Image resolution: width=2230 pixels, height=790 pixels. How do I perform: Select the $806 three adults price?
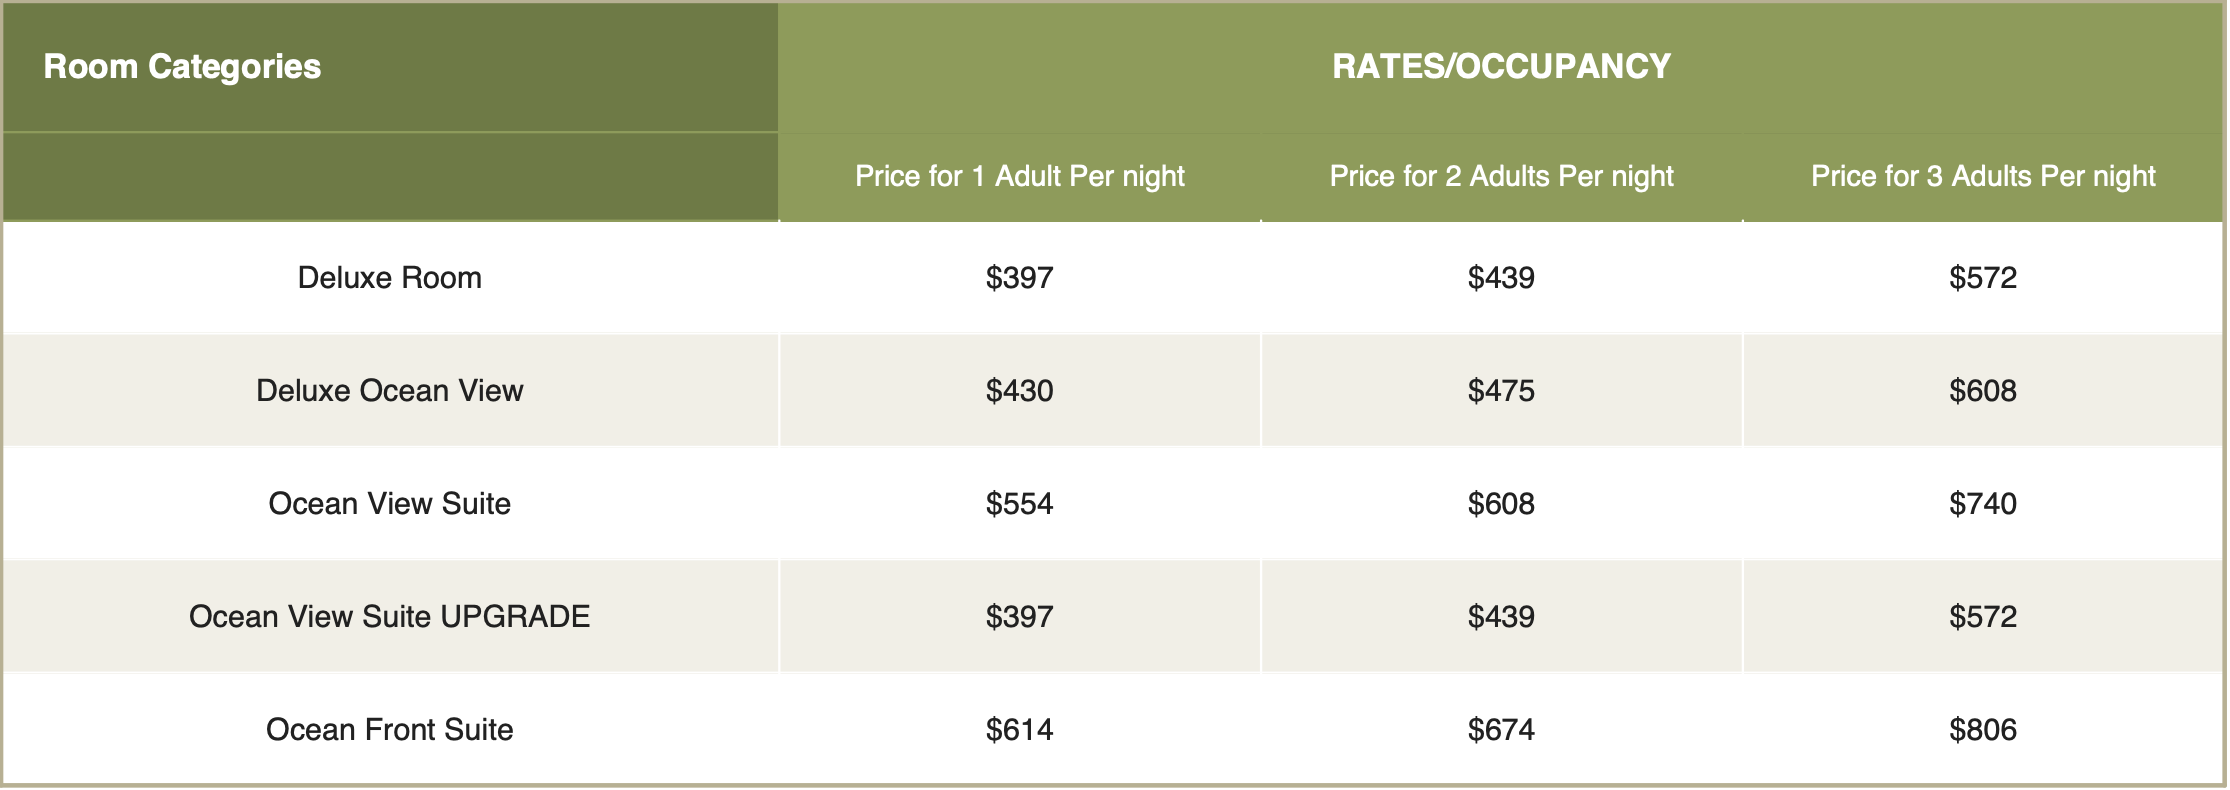tap(1983, 729)
